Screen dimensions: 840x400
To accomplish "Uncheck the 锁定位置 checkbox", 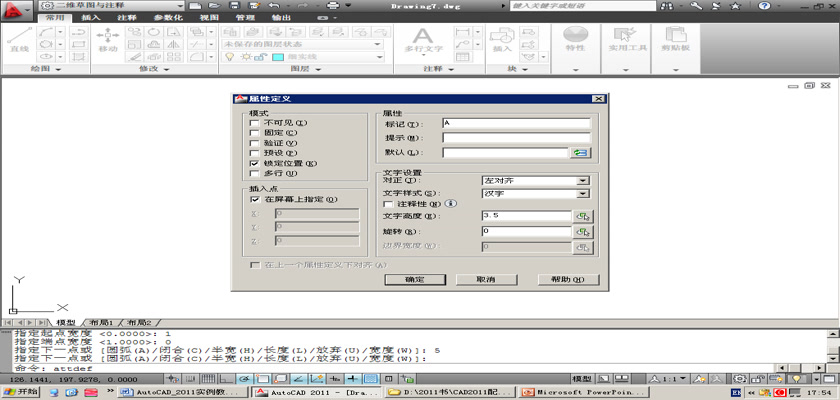I will point(254,163).
